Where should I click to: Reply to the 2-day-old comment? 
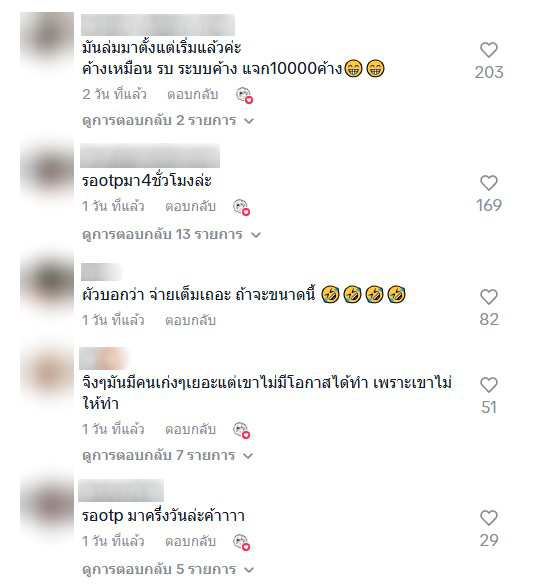click(x=193, y=95)
